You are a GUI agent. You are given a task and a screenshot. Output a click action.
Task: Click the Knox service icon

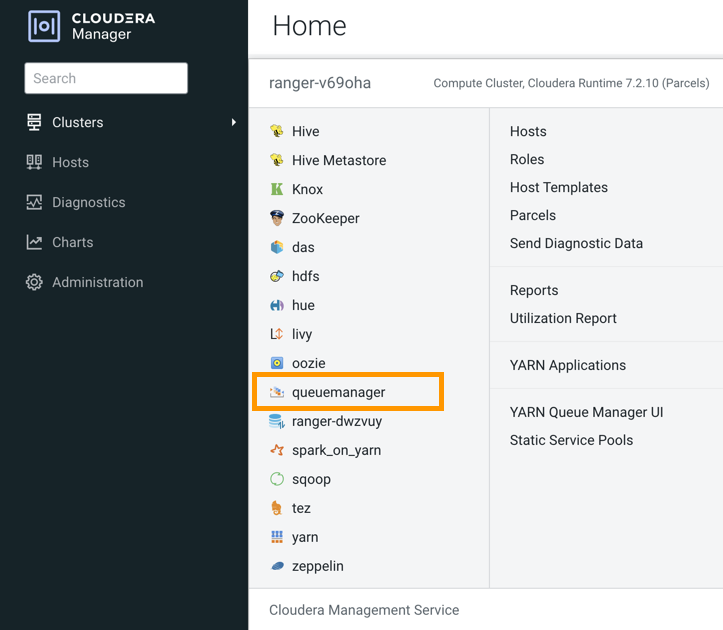[x=277, y=189]
